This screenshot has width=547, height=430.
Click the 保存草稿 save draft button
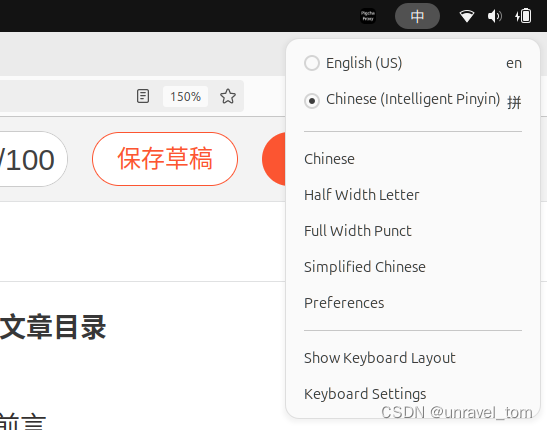click(165, 159)
